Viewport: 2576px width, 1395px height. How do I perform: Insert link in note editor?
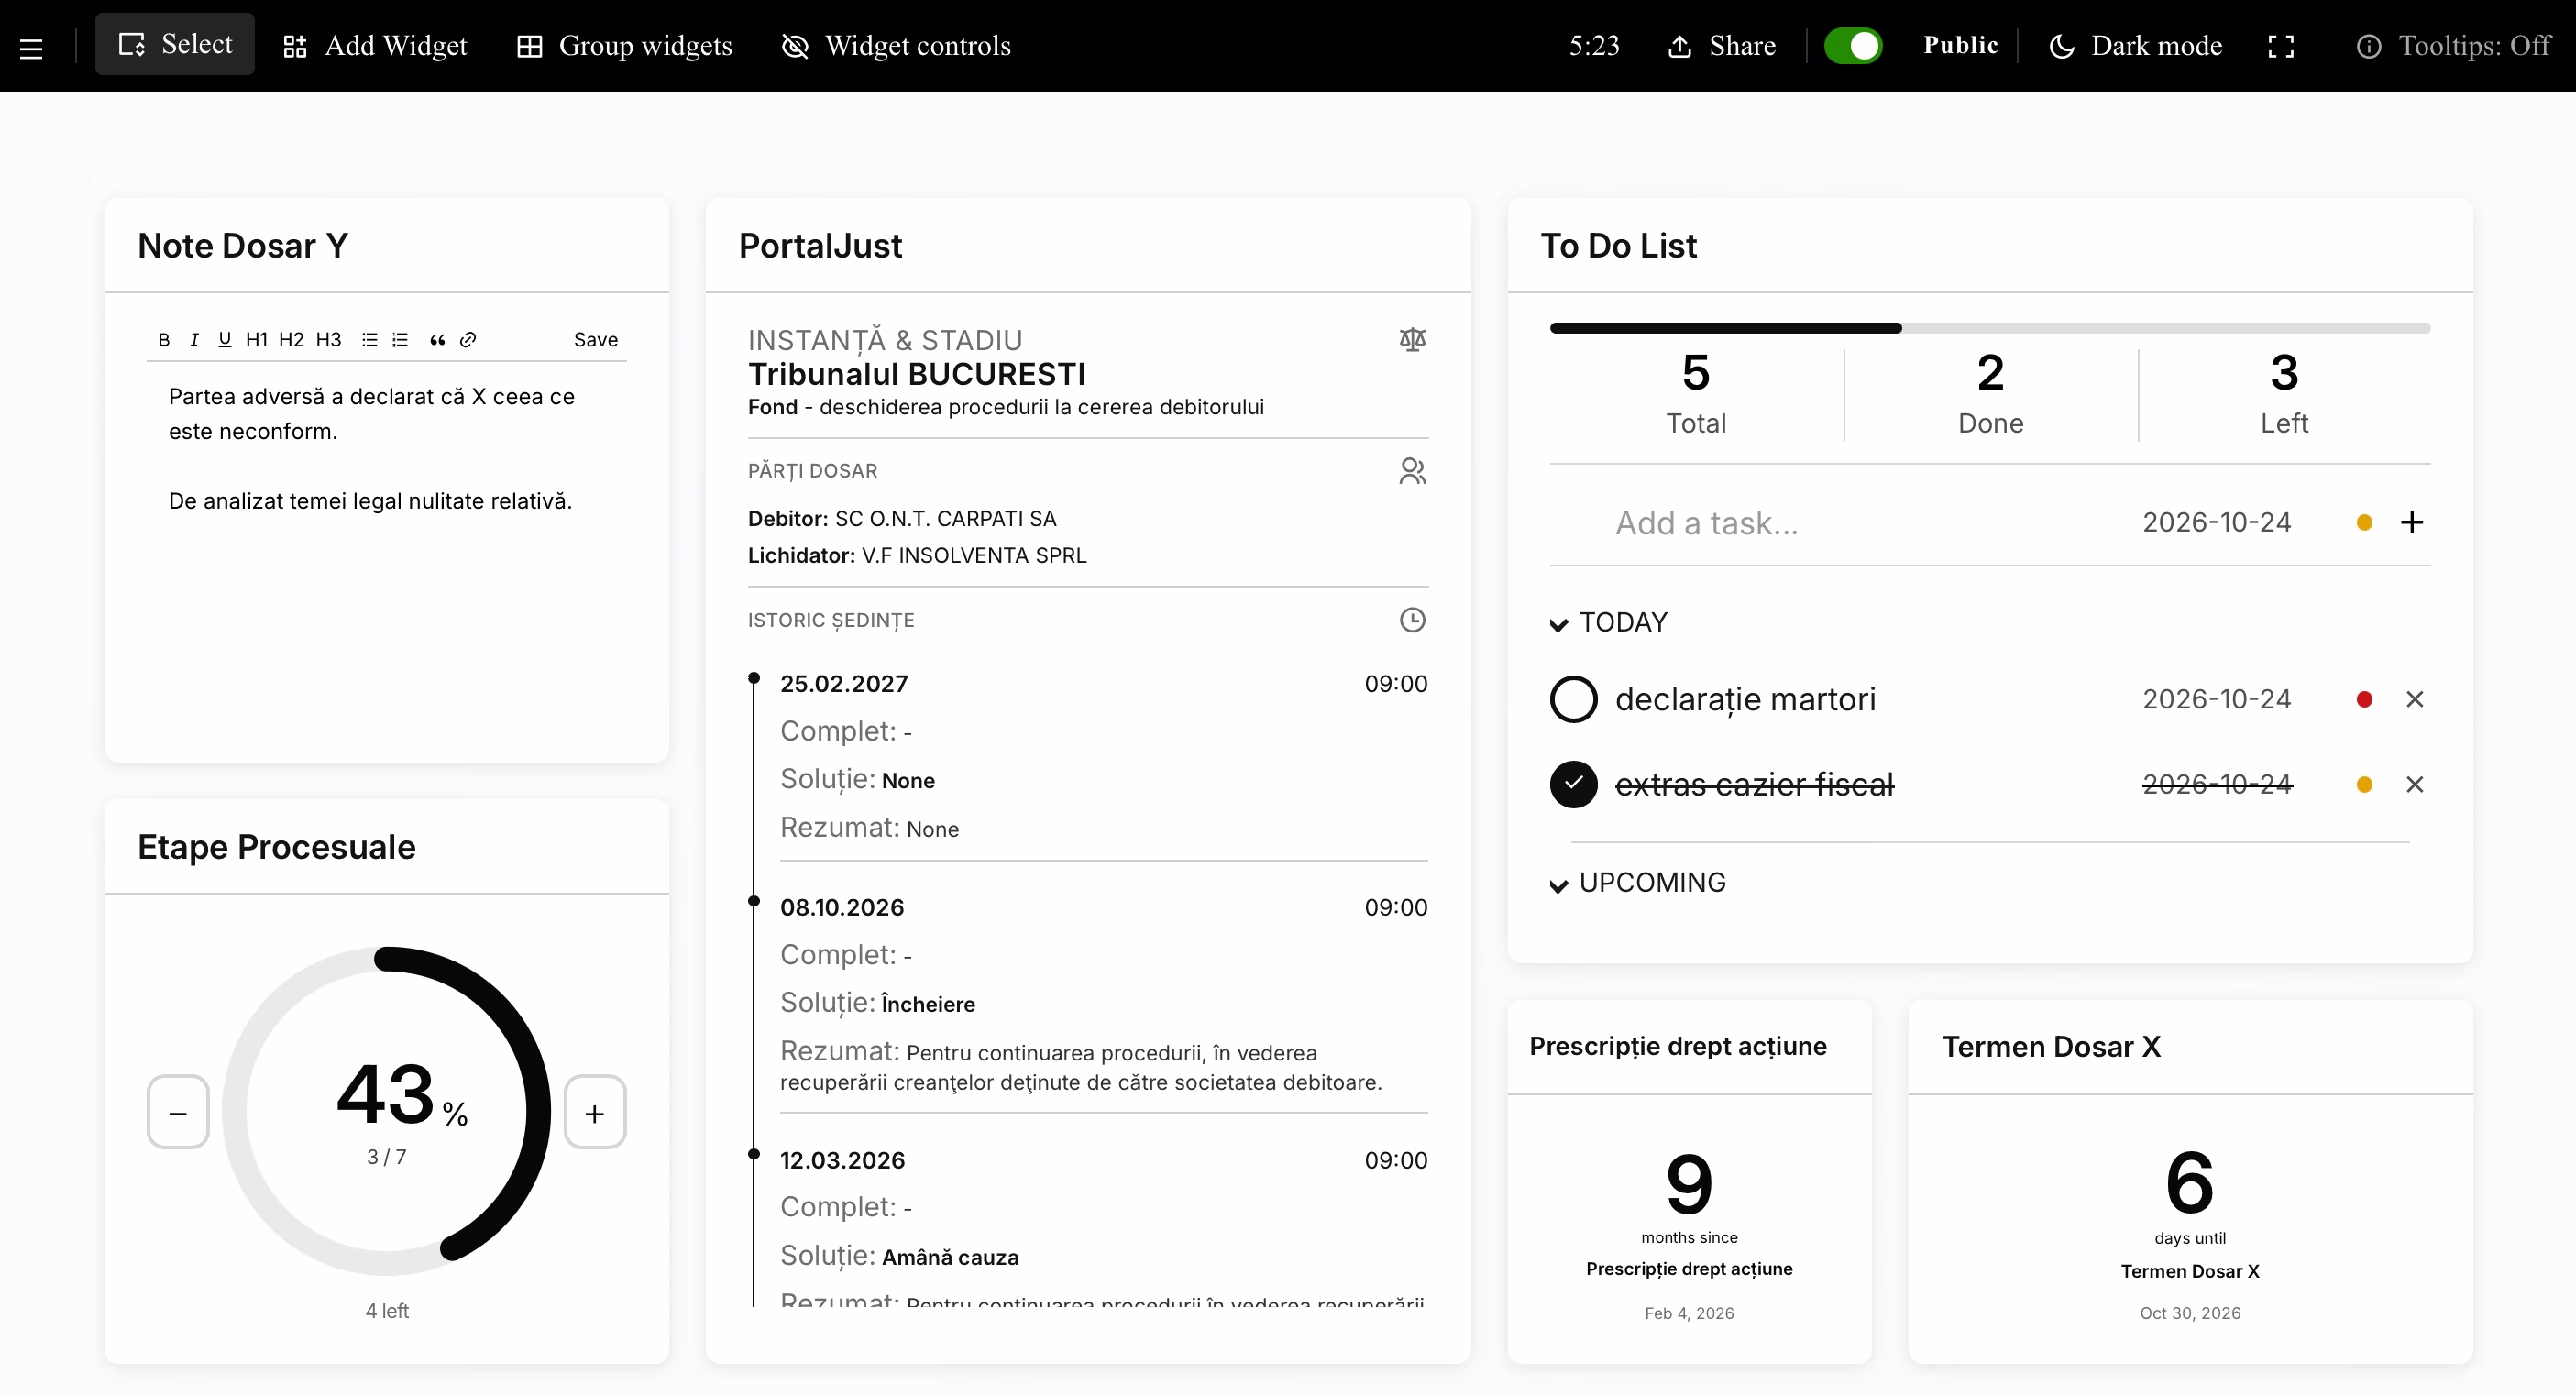tap(468, 340)
